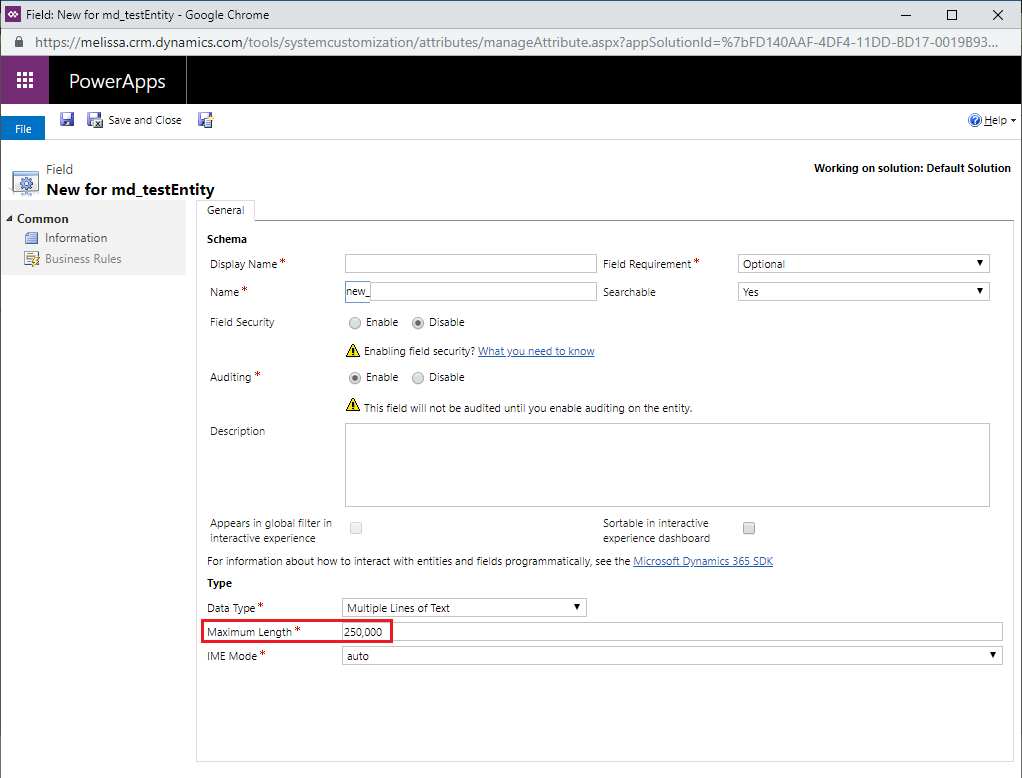The height and width of the screenshot is (778, 1022).
Task: Select Enable for Field Security
Action: (x=355, y=323)
